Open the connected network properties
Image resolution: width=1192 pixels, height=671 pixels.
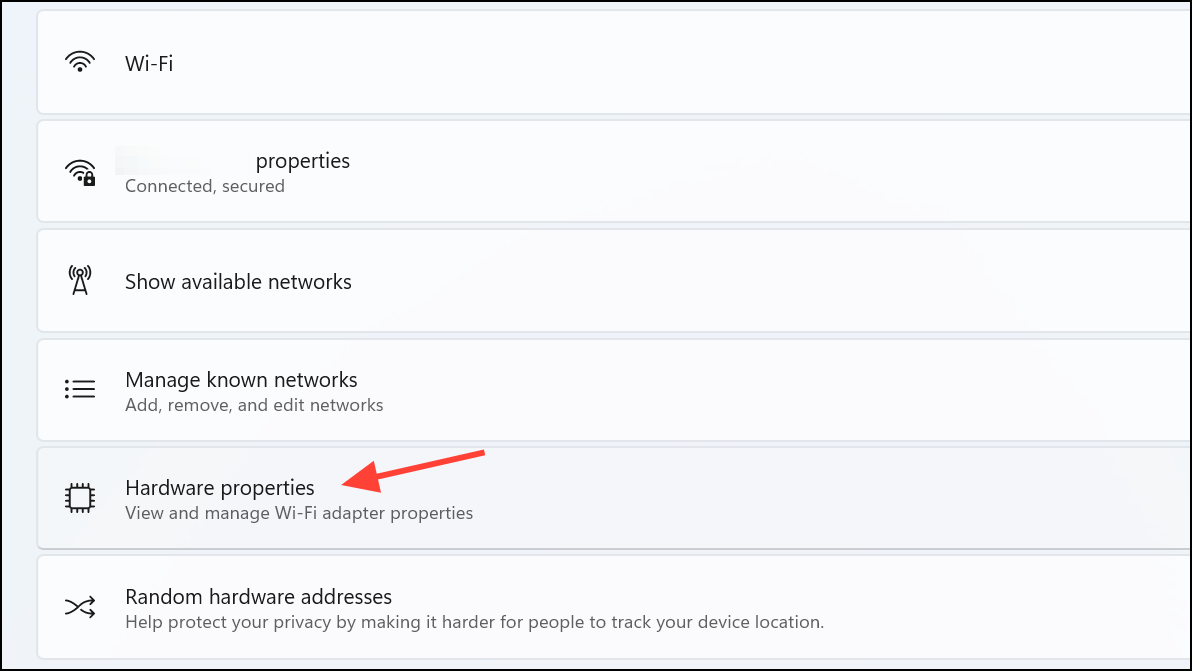614,172
